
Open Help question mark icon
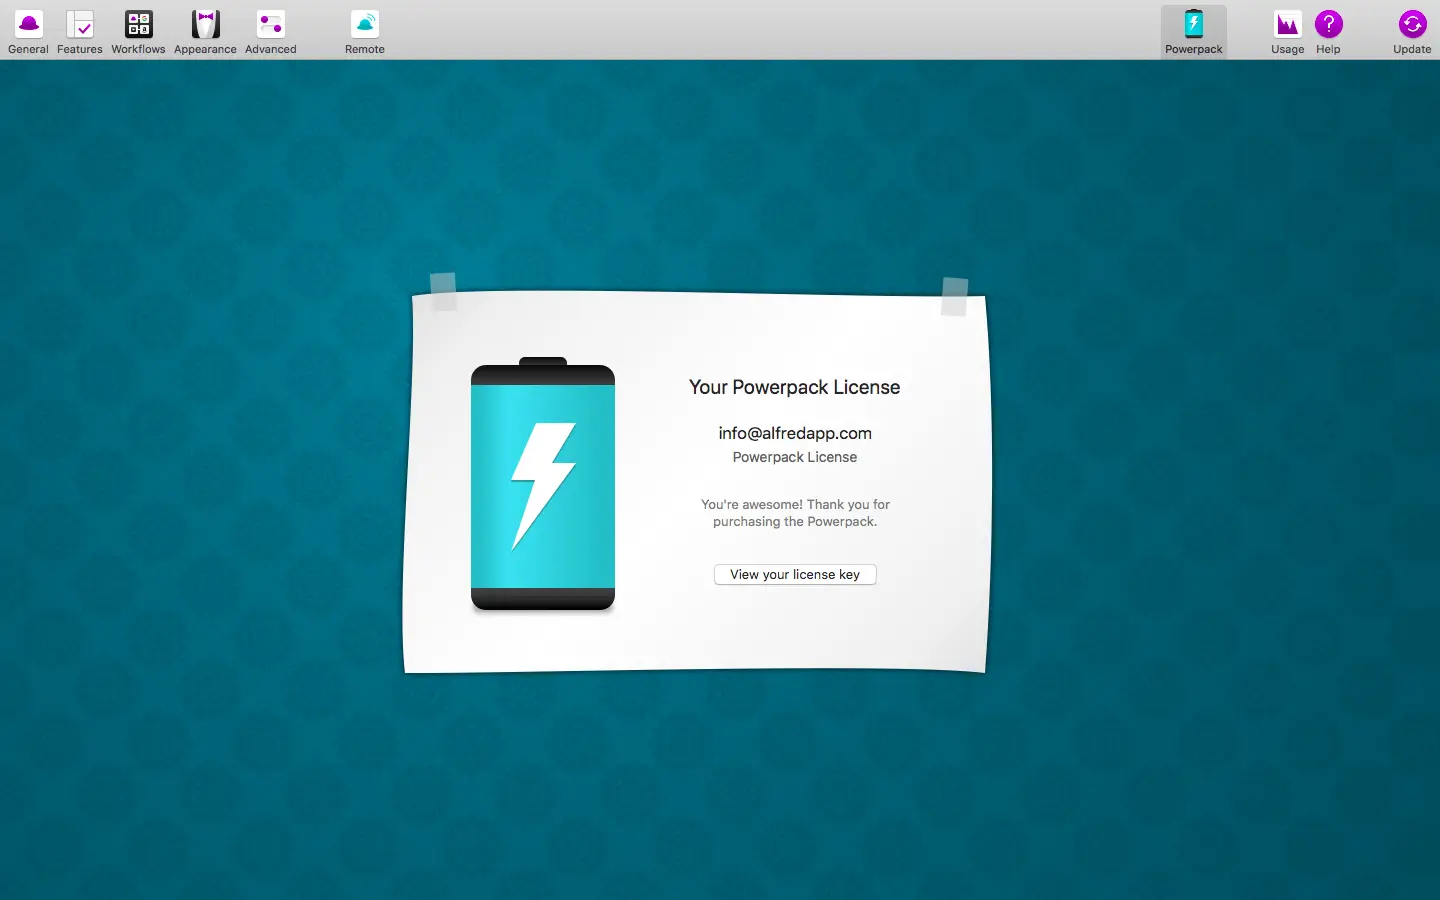(x=1328, y=24)
